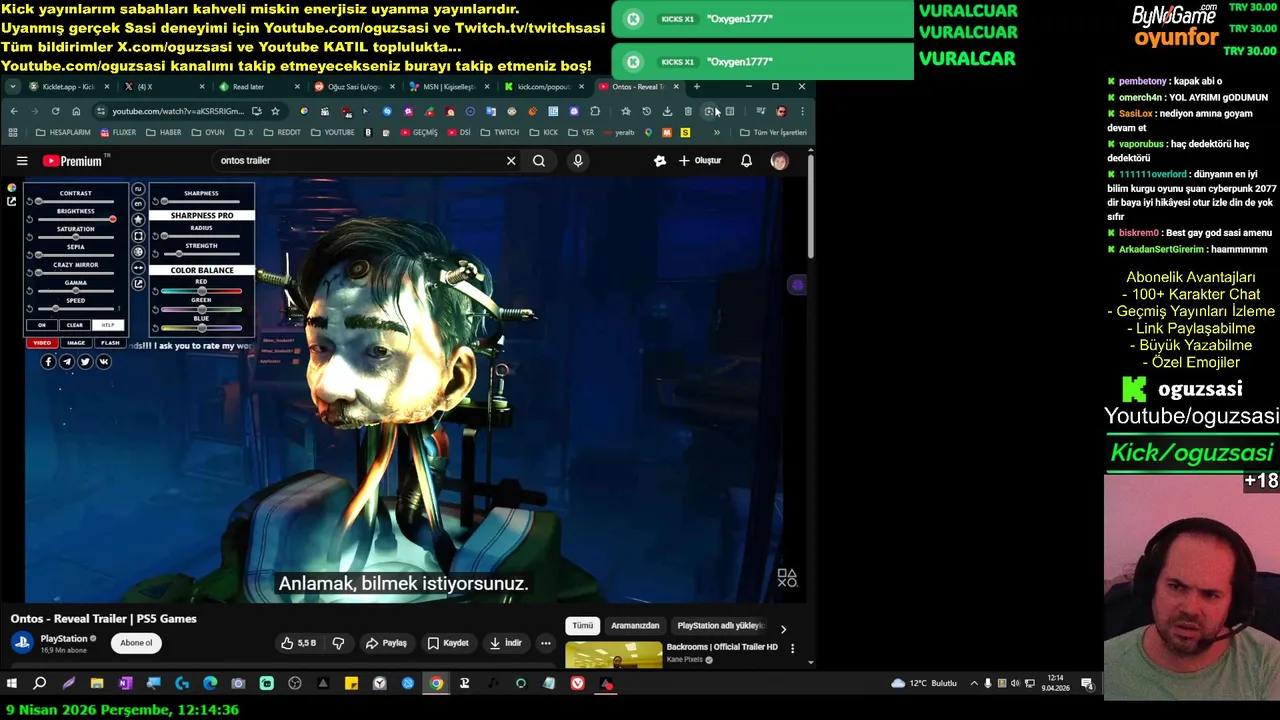Share filter panel via Facebook icon
Image resolution: width=1280 pixels, height=720 pixels.
(x=48, y=362)
